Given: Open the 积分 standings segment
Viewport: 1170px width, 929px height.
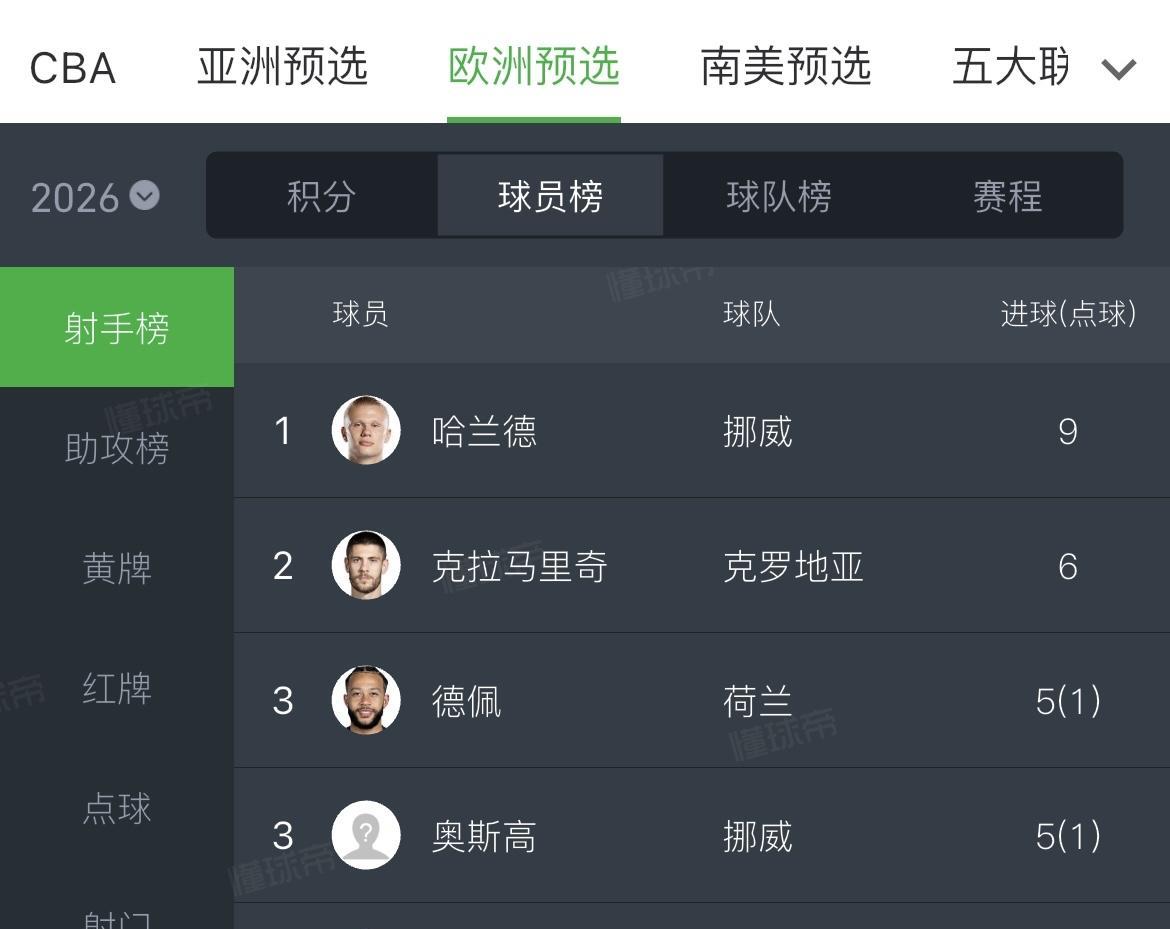Looking at the screenshot, I should 321,196.
